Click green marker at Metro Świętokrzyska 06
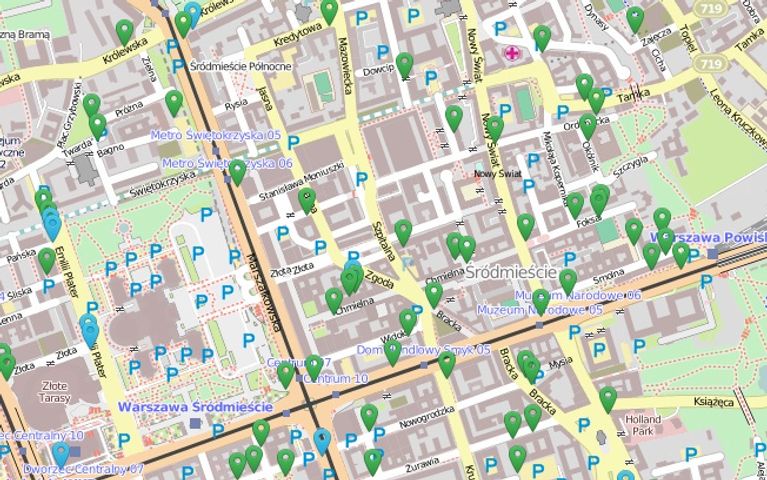This screenshot has height=480, width=767. pyautogui.click(x=237, y=171)
